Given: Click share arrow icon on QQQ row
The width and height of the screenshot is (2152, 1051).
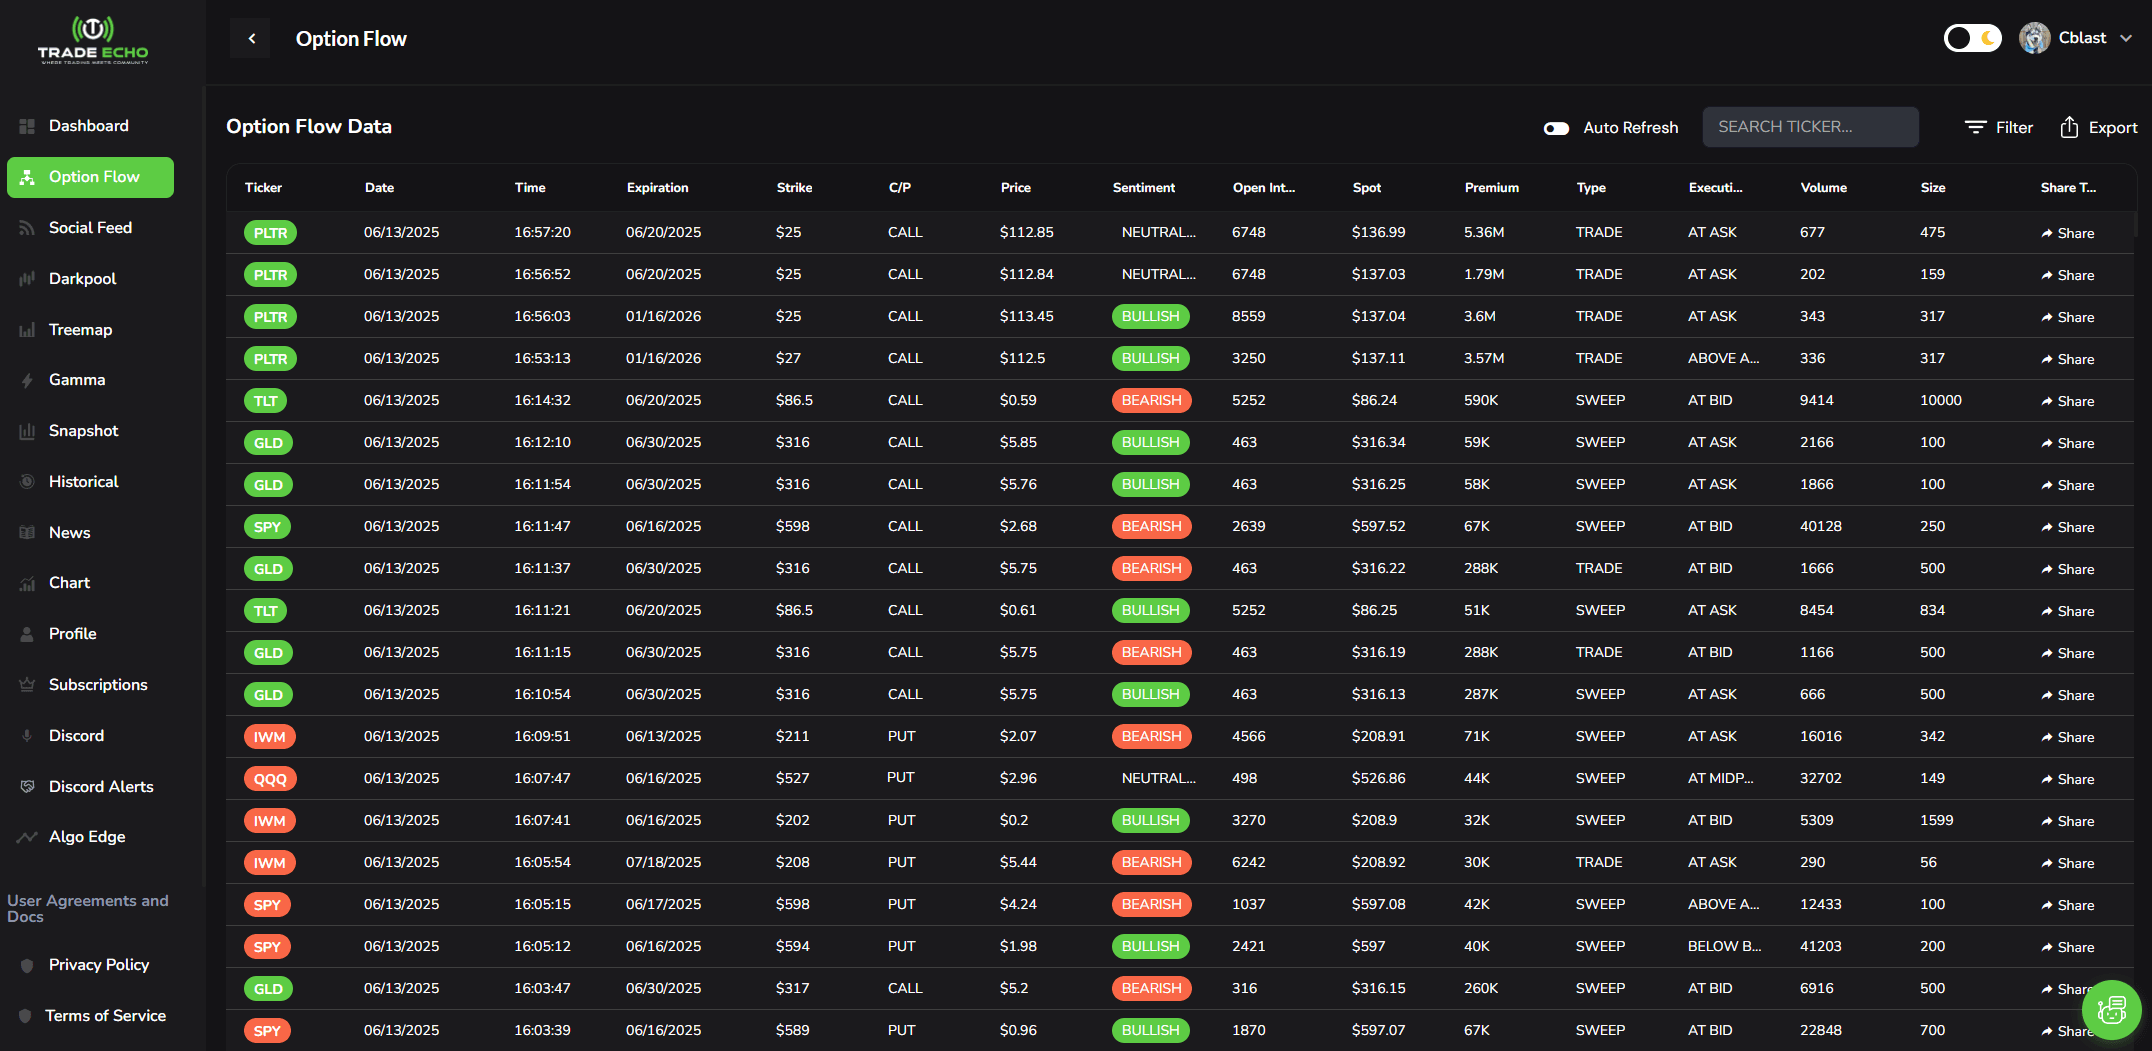Looking at the screenshot, I should [2047, 779].
